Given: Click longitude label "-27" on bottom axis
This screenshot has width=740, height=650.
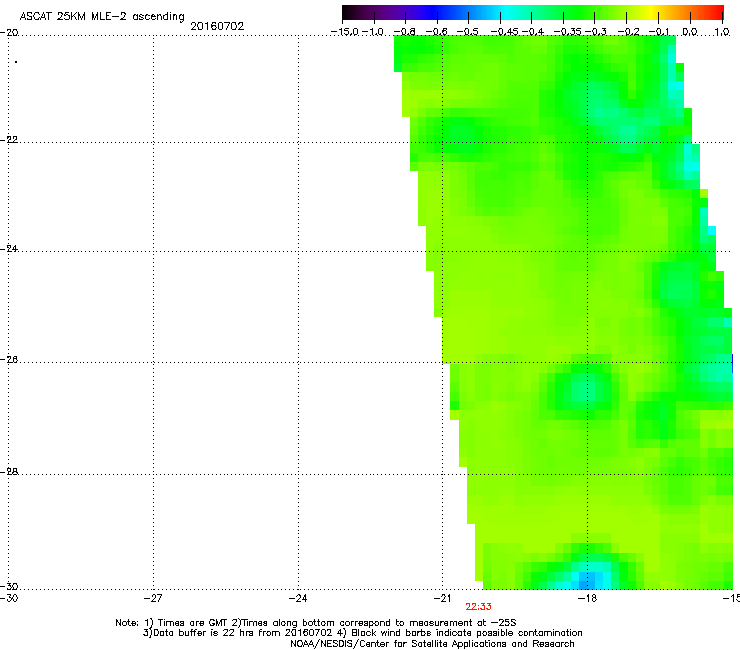Looking at the screenshot, I should coord(153,599).
